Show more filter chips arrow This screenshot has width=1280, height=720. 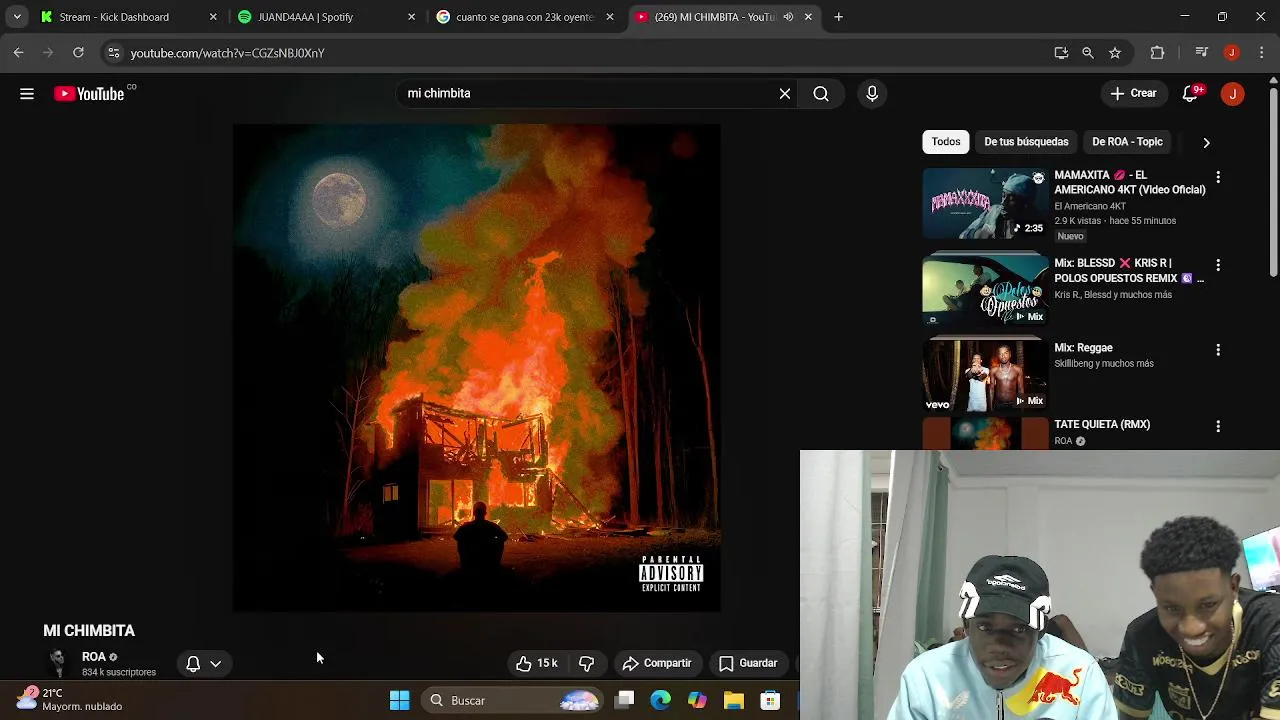[x=1206, y=142]
